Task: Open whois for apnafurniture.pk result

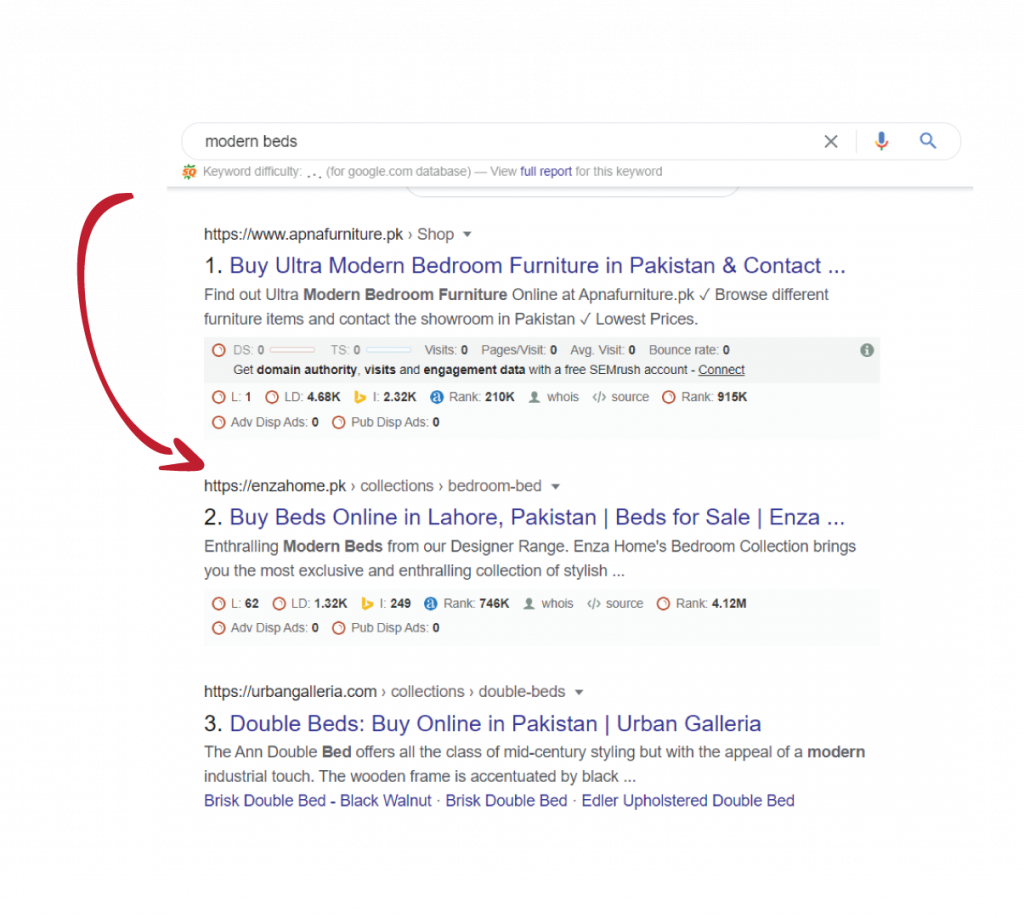Action: (554, 397)
